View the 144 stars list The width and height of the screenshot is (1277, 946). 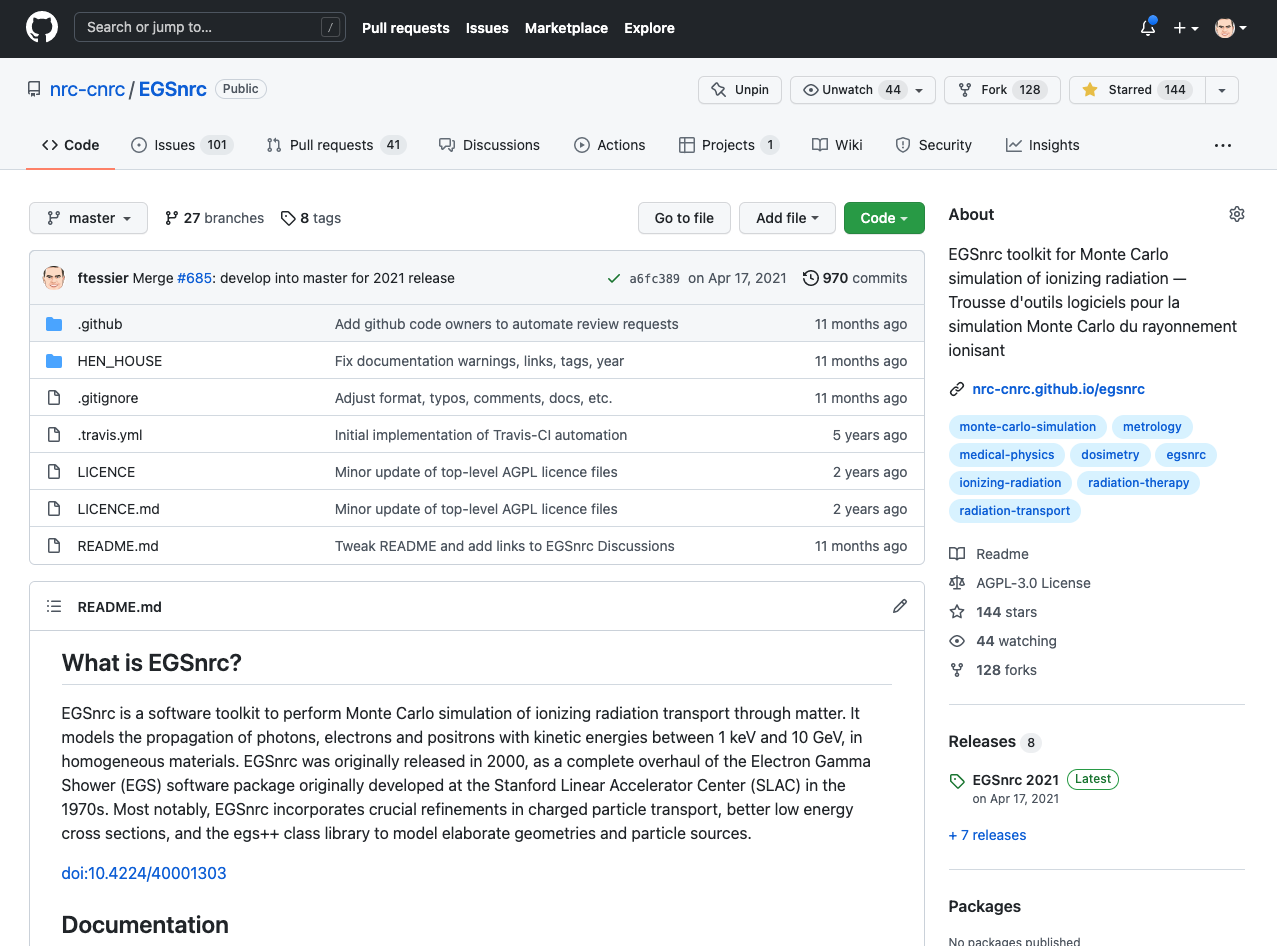pyautogui.click(x=994, y=612)
